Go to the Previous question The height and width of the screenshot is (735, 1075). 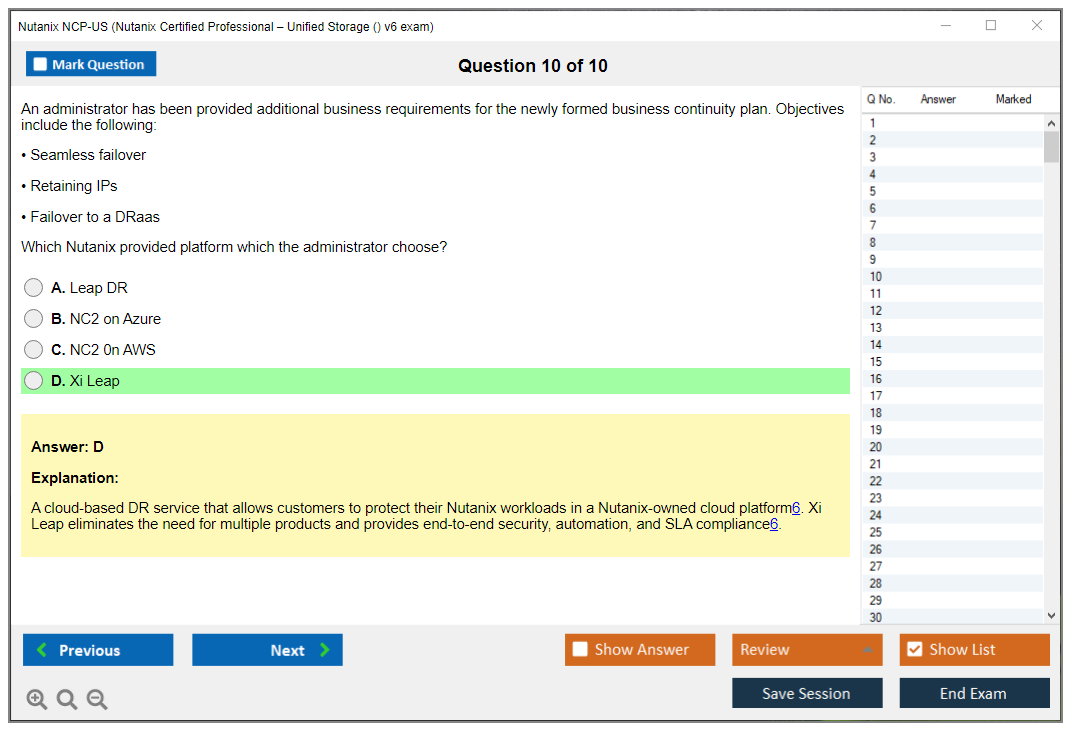click(x=98, y=650)
